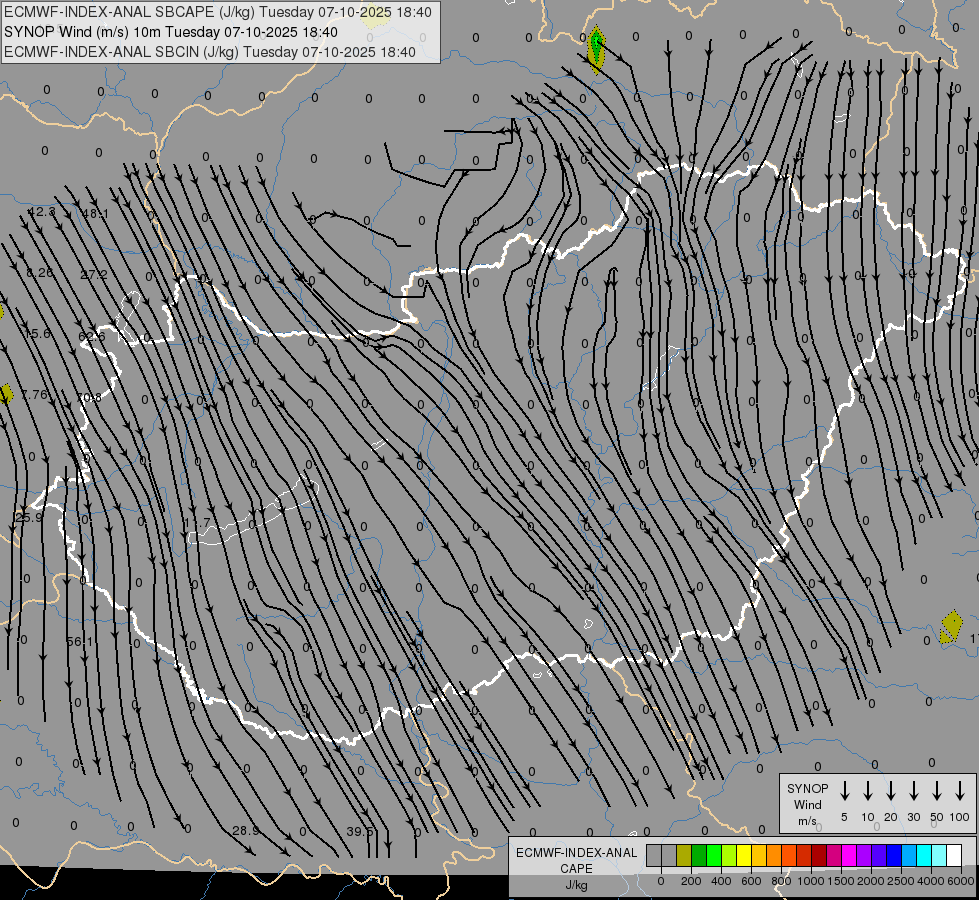Image resolution: width=979 pixels, height=900 pixels.
Task: Click the 48.1 value on the map
Action: coord(96,214)
